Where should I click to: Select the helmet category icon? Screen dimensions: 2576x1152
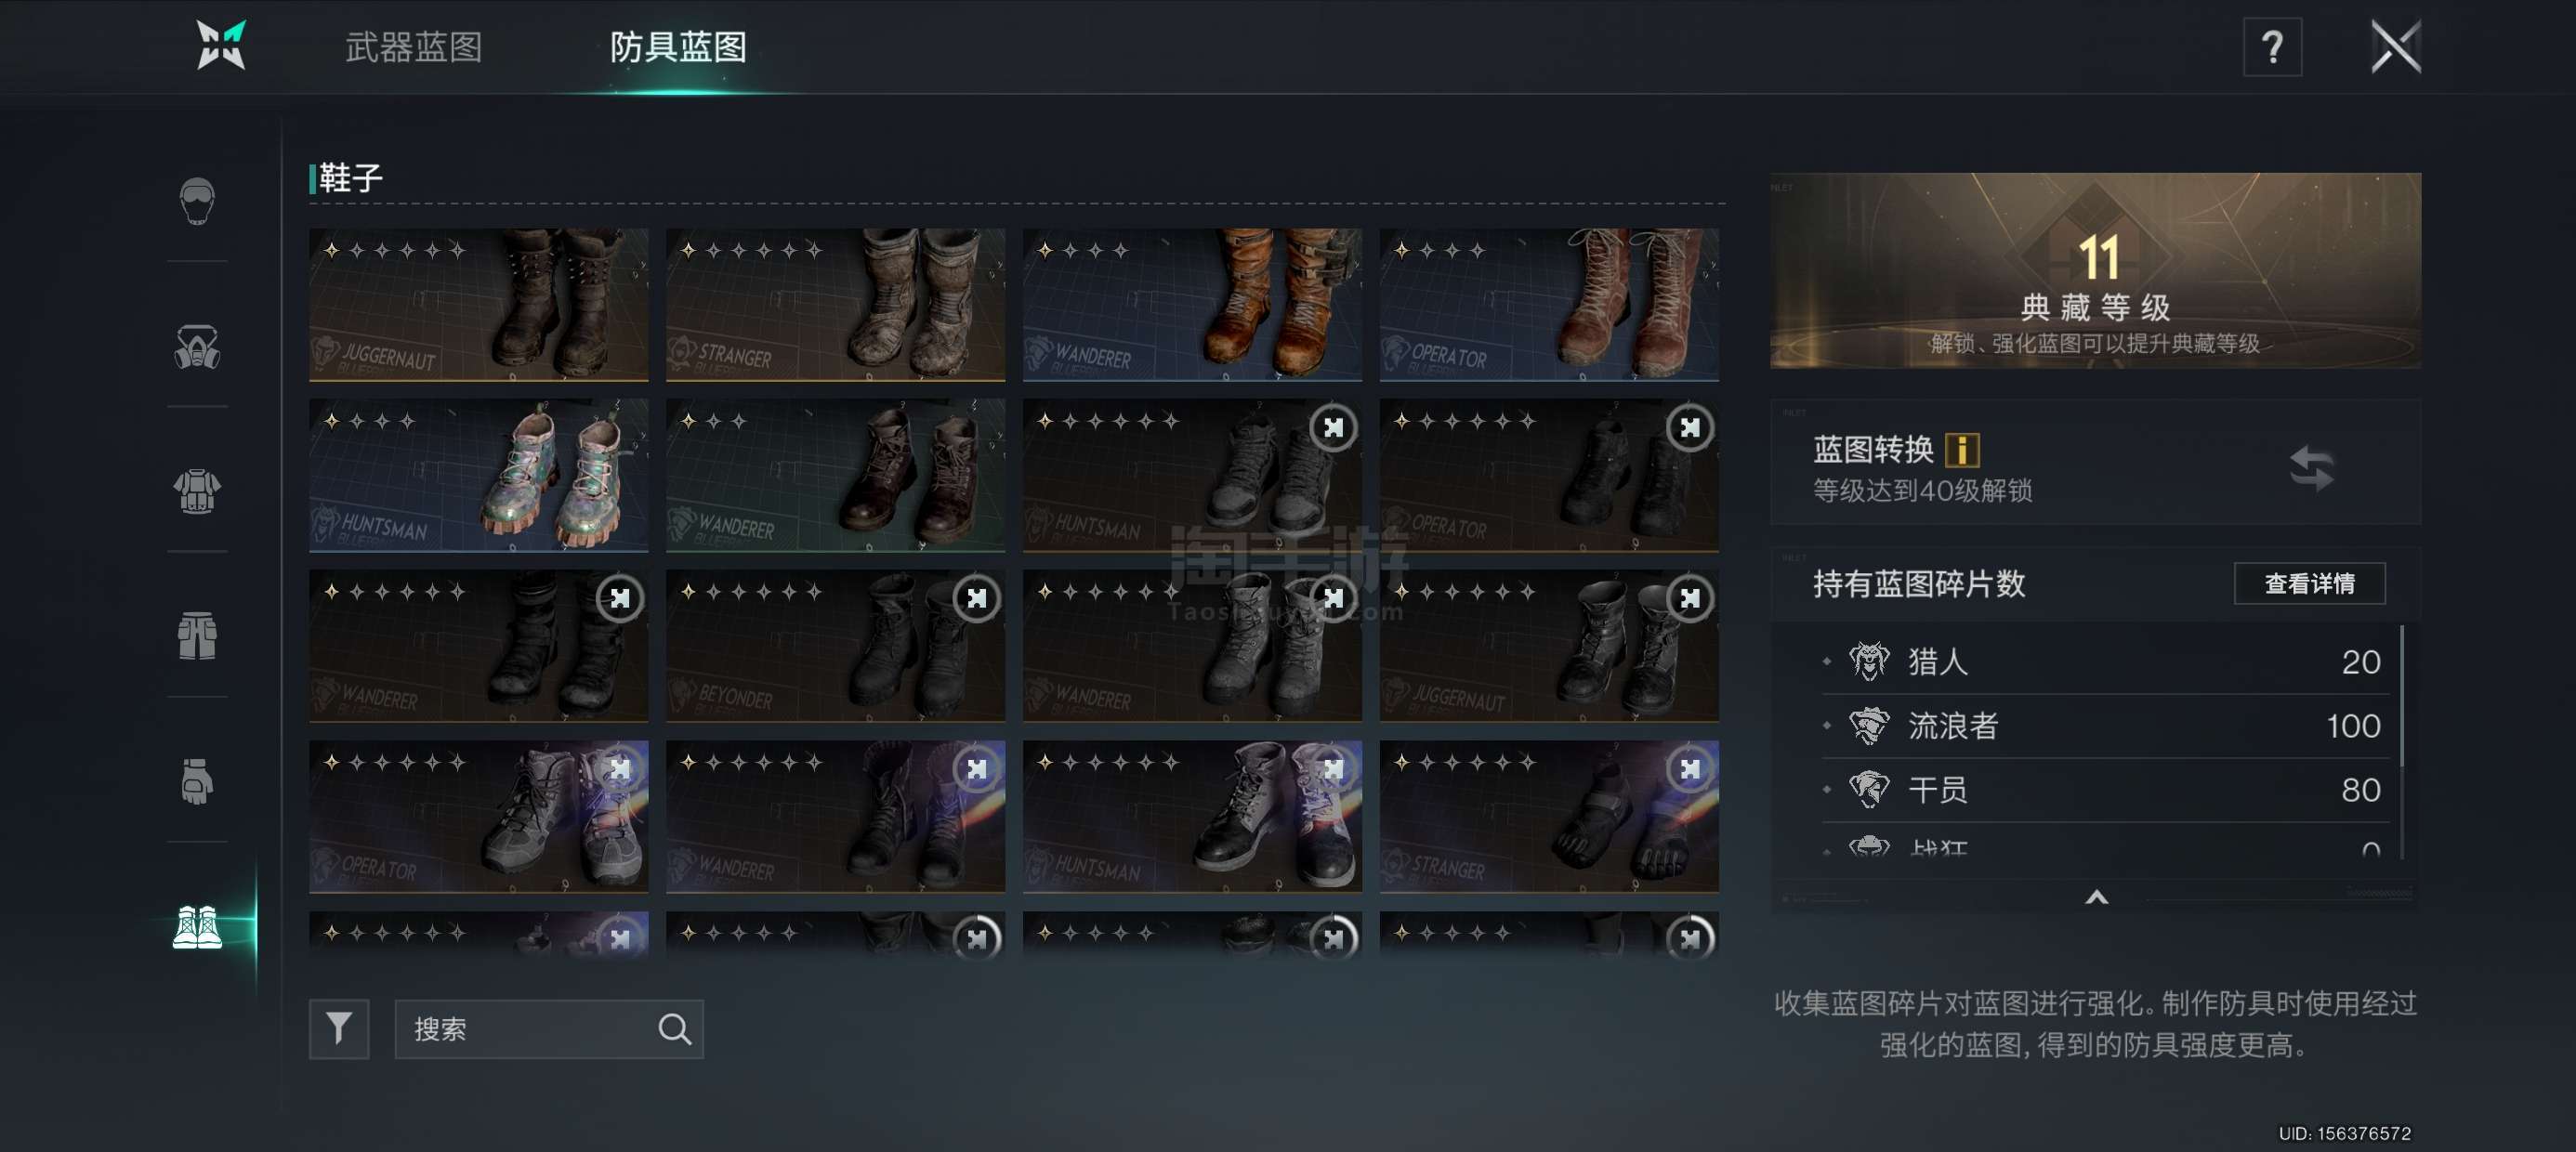tap(197, 201)
